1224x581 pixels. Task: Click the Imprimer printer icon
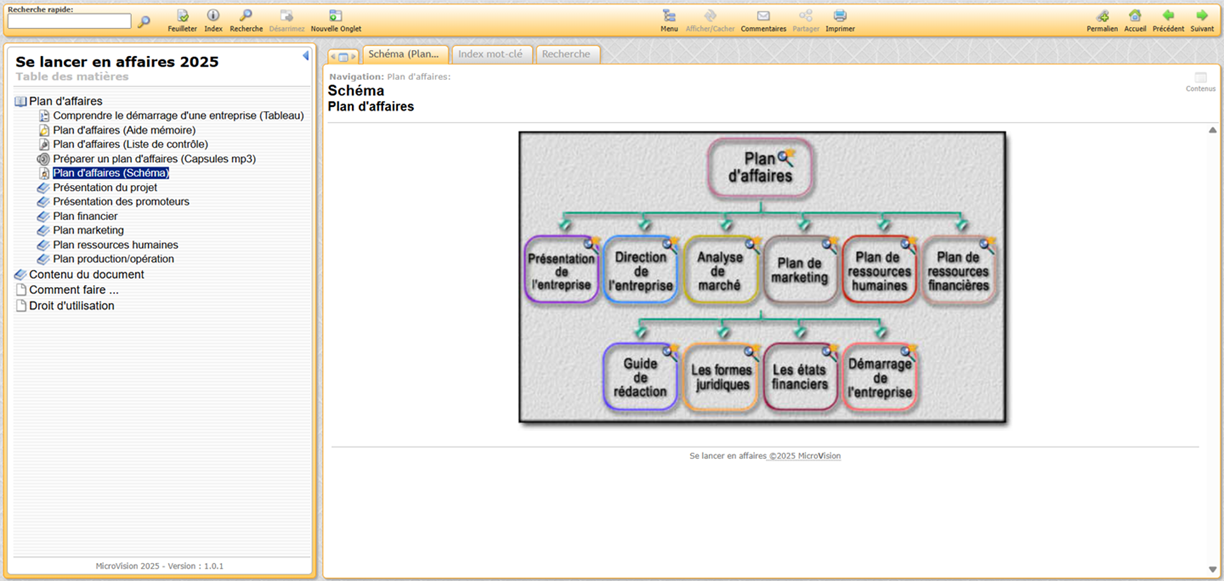(840, 16)
